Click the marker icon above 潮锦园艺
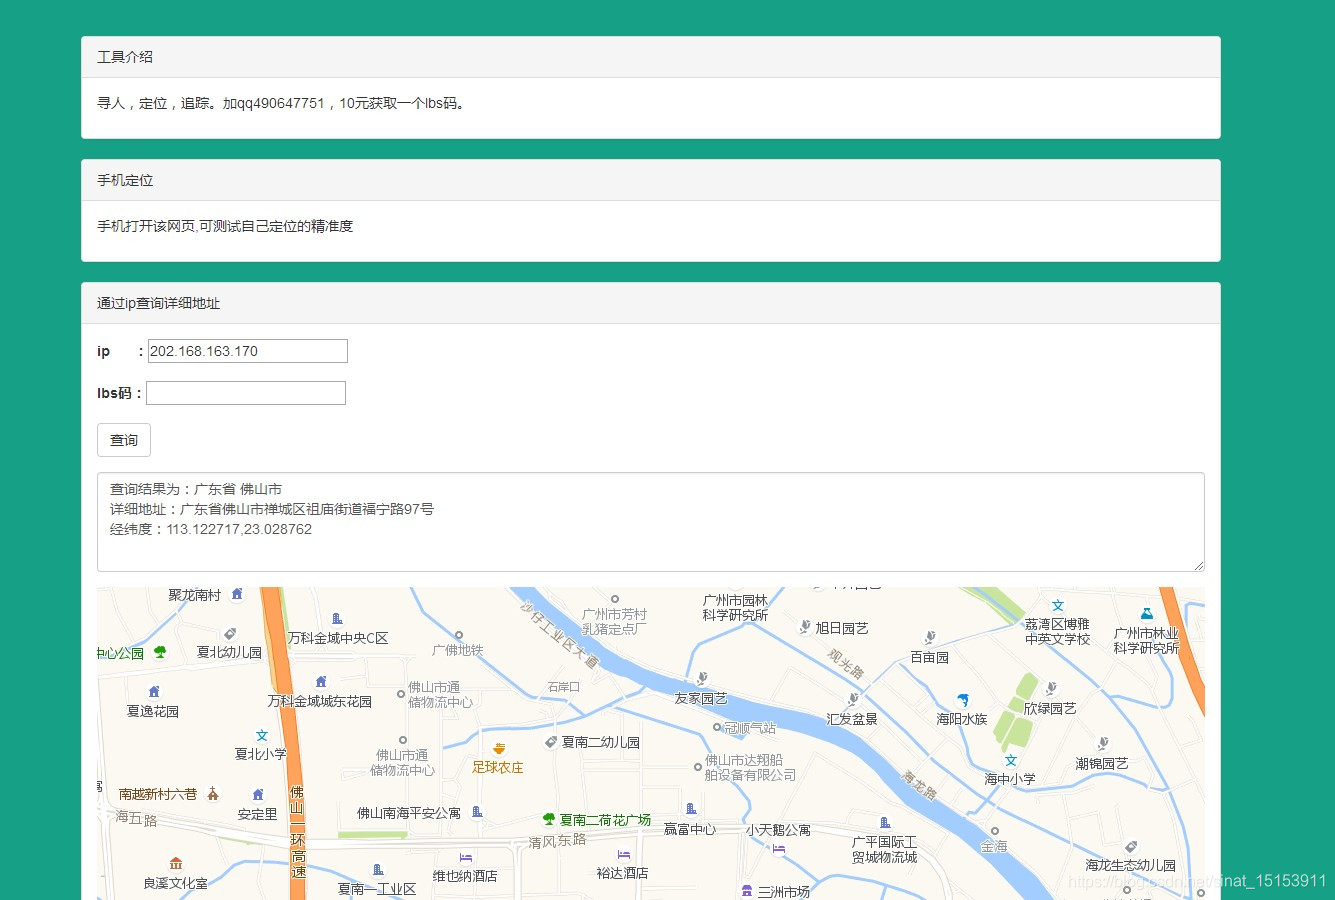Image resolution: width=1335 pixels, height=900 pixels. [1103, 744]
